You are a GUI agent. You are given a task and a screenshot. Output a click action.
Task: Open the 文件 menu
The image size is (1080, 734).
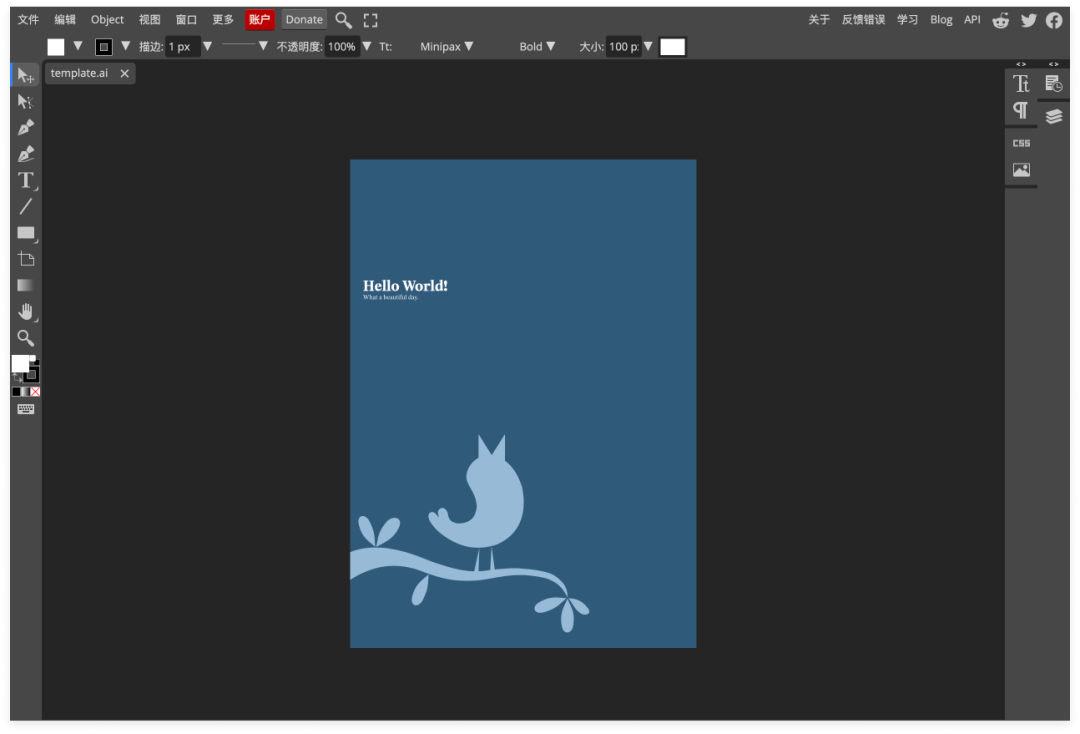click(x=28, y=20)
